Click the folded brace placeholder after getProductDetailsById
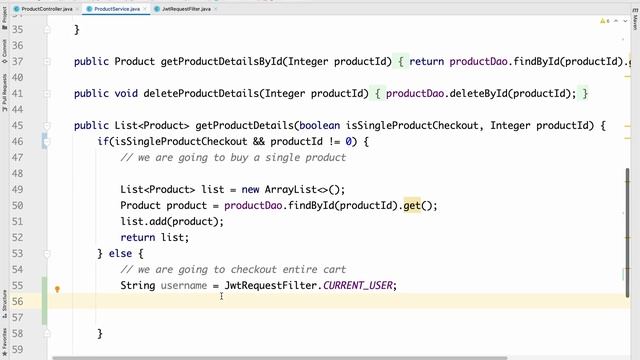This screenshot has height=360, width=640. click(401, 62)
